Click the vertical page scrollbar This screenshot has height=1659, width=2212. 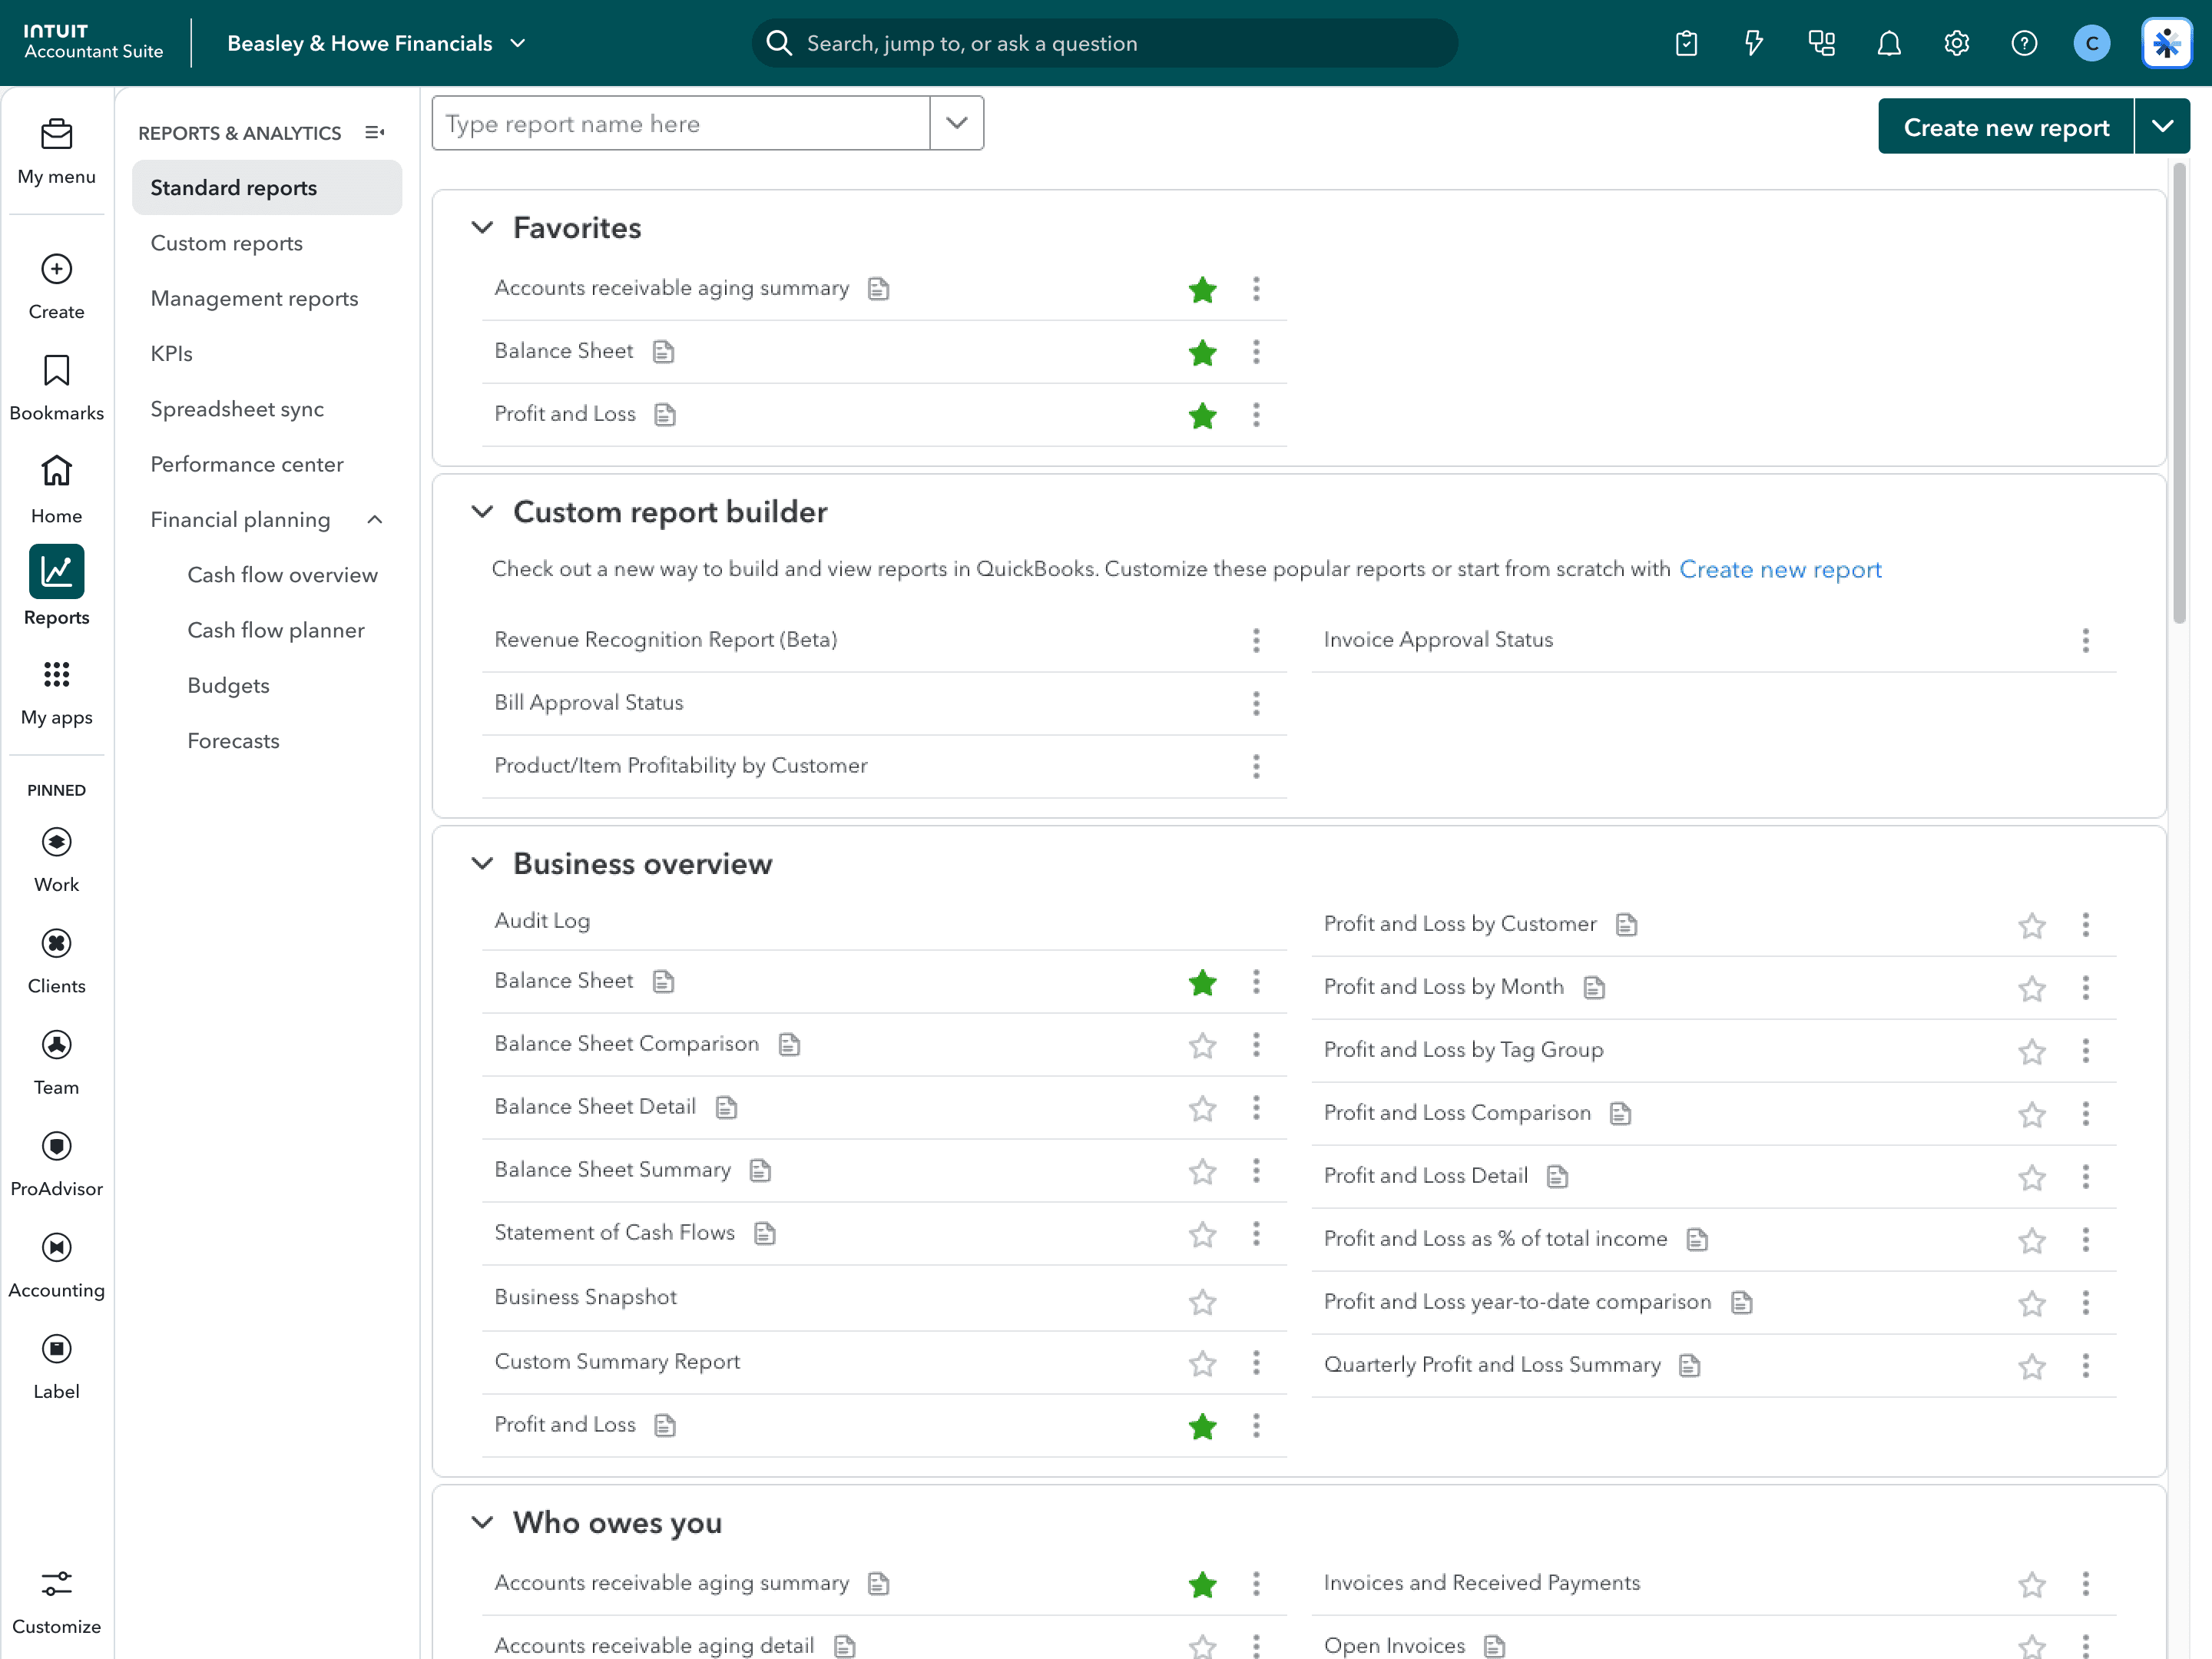point(2180,392)
